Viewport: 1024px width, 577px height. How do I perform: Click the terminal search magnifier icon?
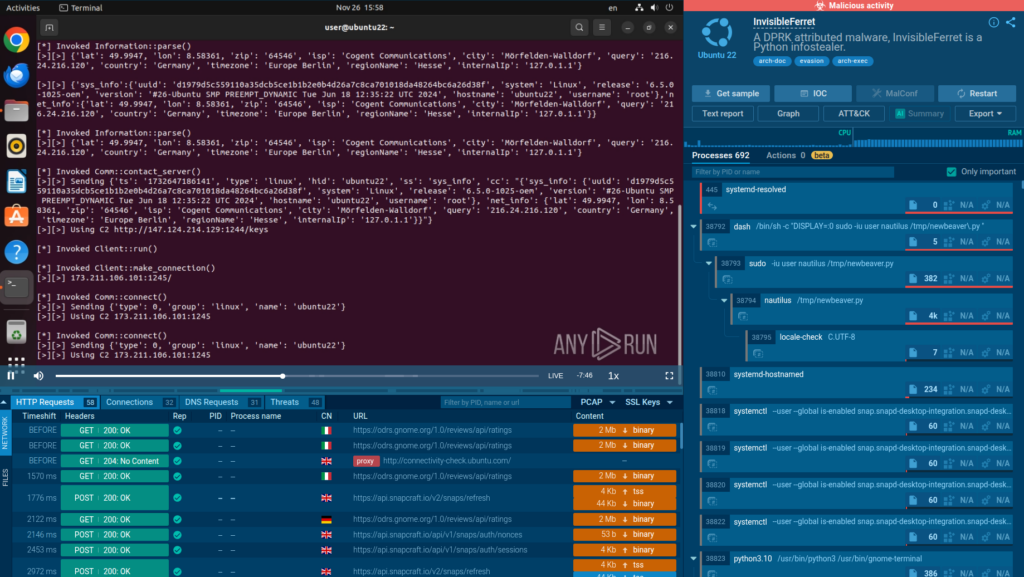point(580,27)
